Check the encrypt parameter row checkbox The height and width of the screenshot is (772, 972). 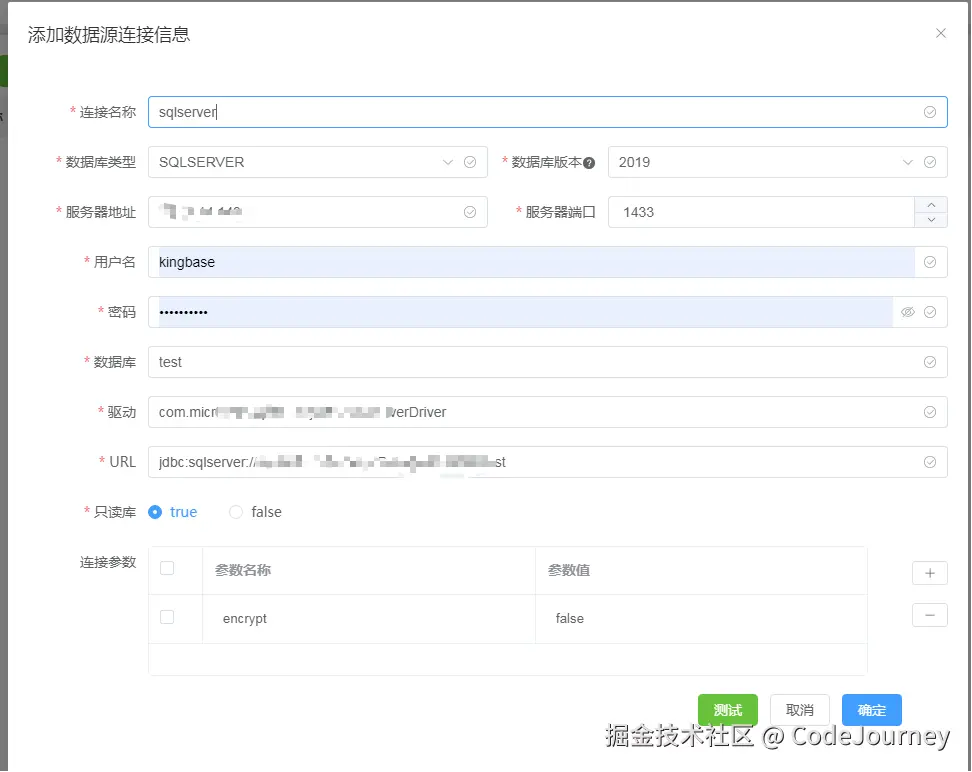[x=167, y=617]
